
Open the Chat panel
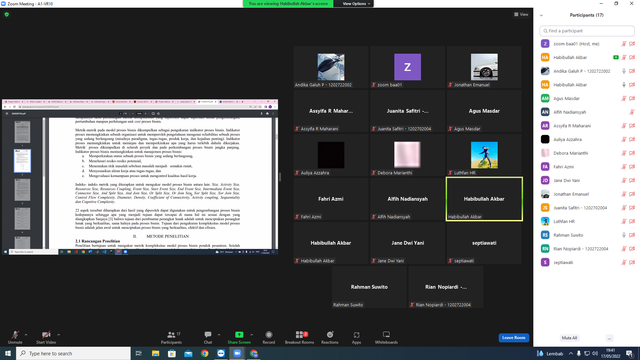pyautogui.click(x=208, y=337)
